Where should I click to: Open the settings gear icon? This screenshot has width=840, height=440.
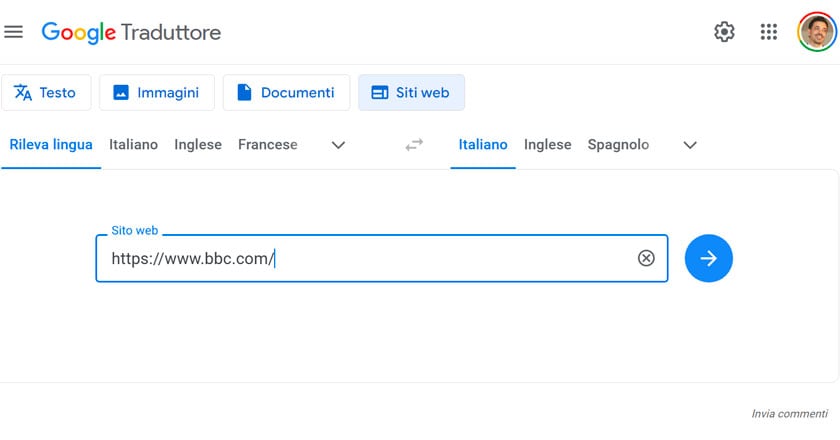(x=724, y=32)
